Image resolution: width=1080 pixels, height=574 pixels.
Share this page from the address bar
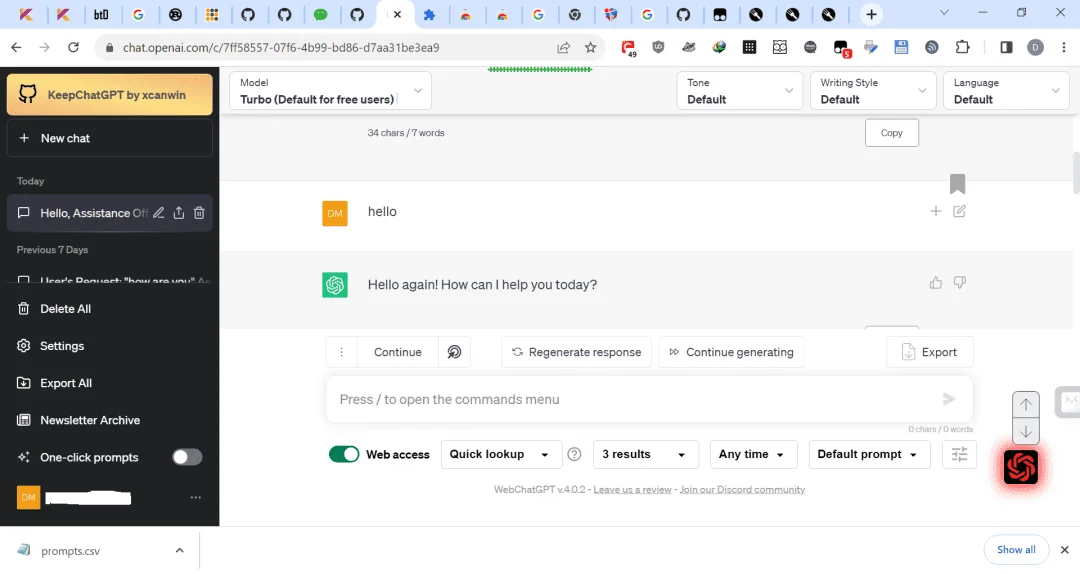(x=563, y=48)
